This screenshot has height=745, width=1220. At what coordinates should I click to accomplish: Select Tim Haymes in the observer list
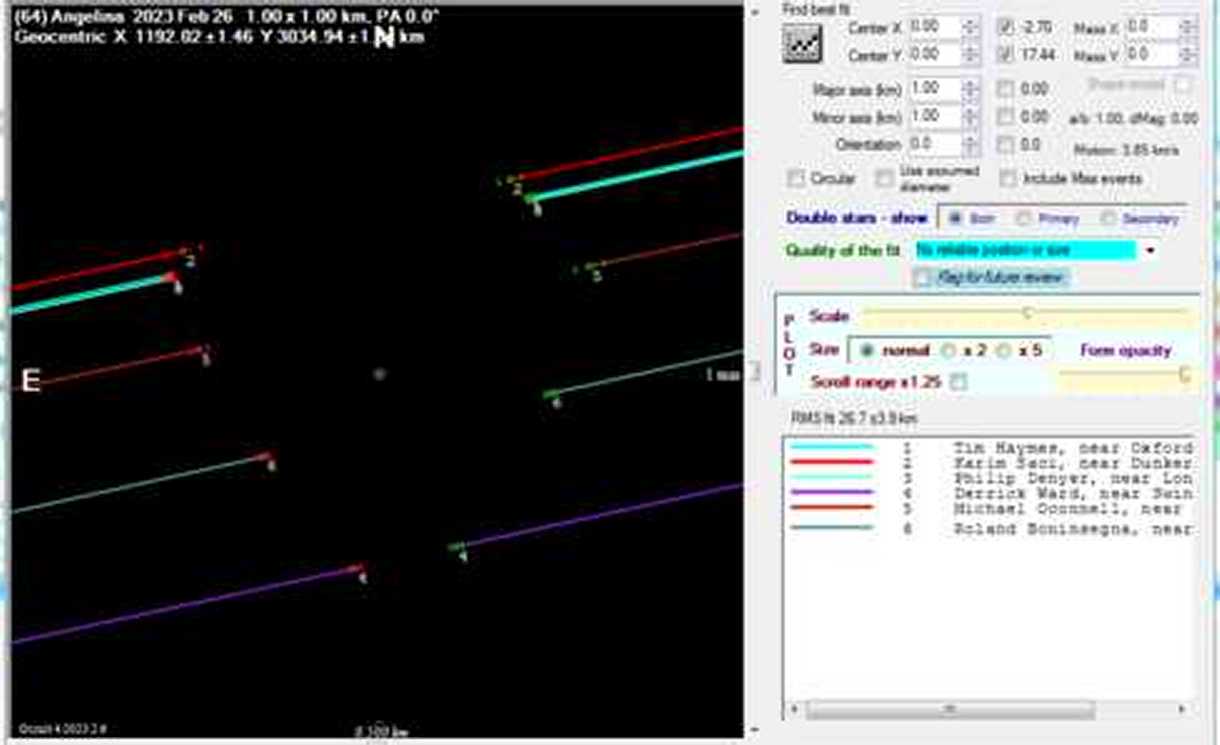(x=1070, y=447)
